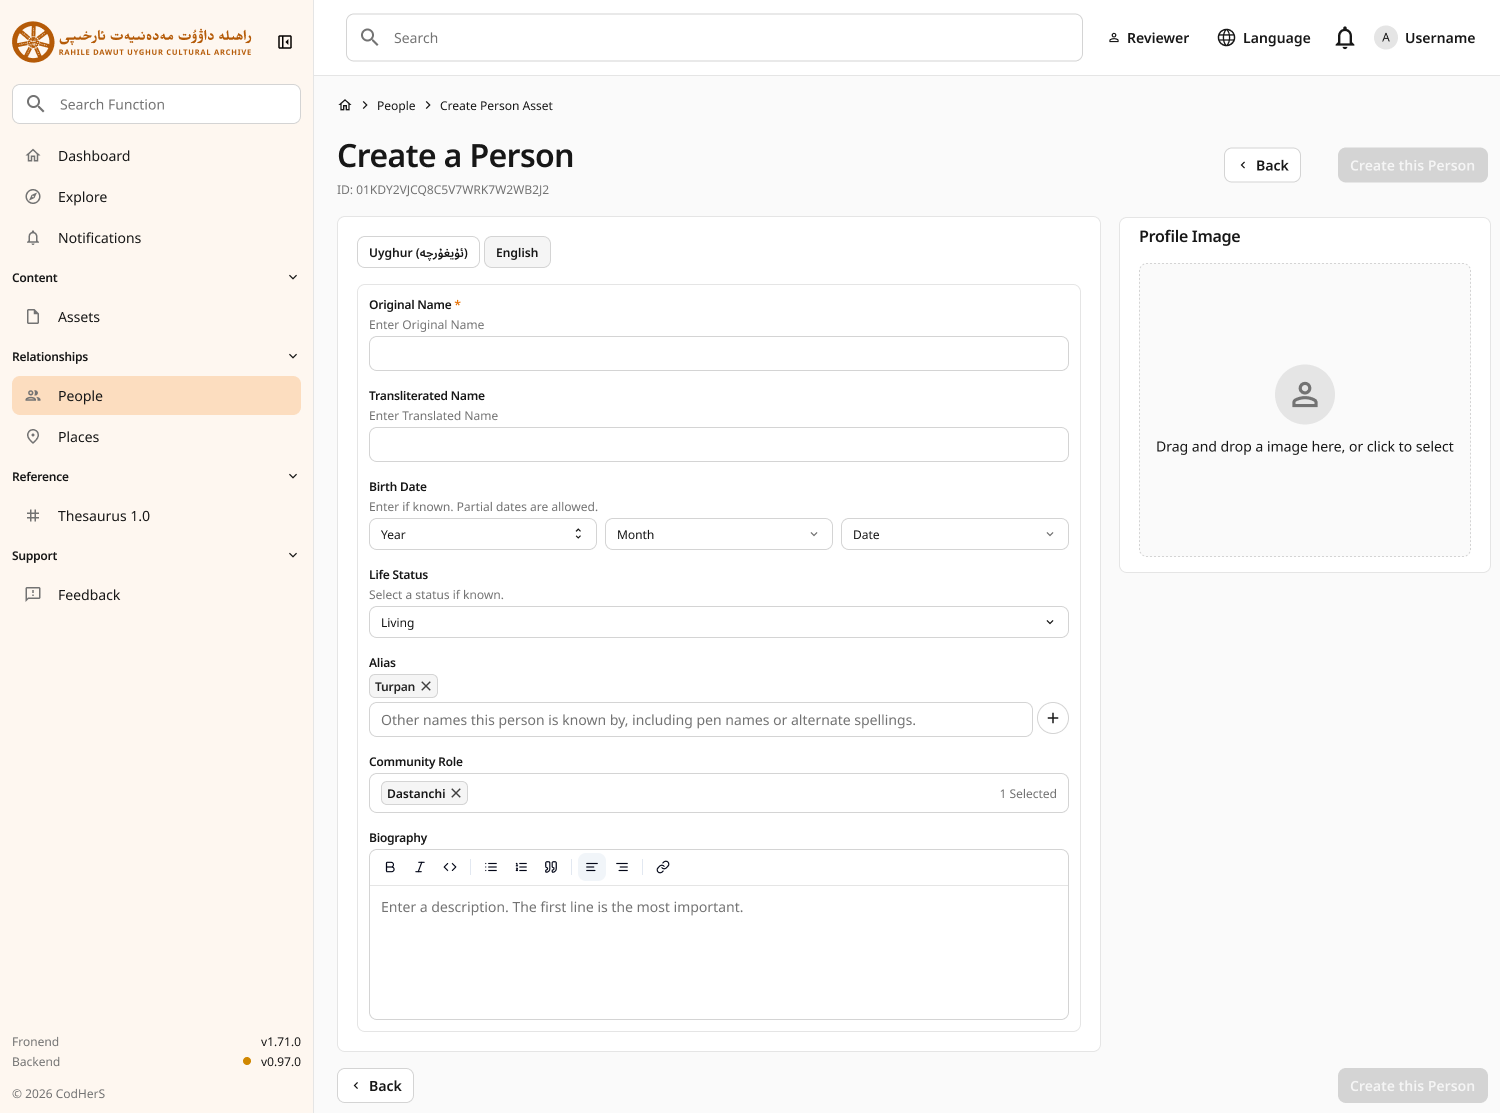This screenshot has width=1500, height=1113.
Task: Insert a hyperlink in the Biography editor
Action: click(x=662, y=867)
